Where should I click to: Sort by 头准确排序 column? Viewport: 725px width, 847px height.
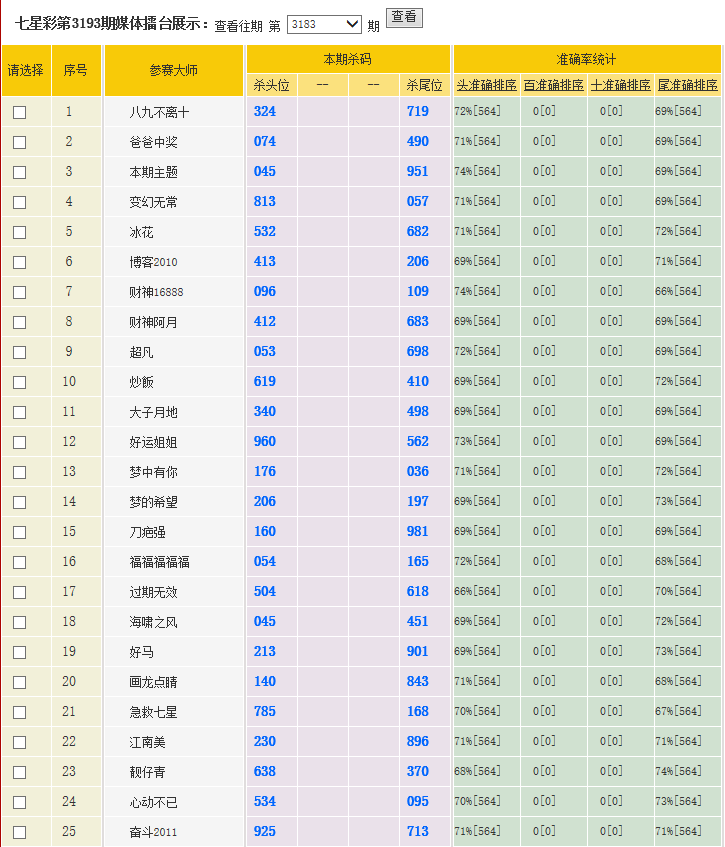pos(486,86)
